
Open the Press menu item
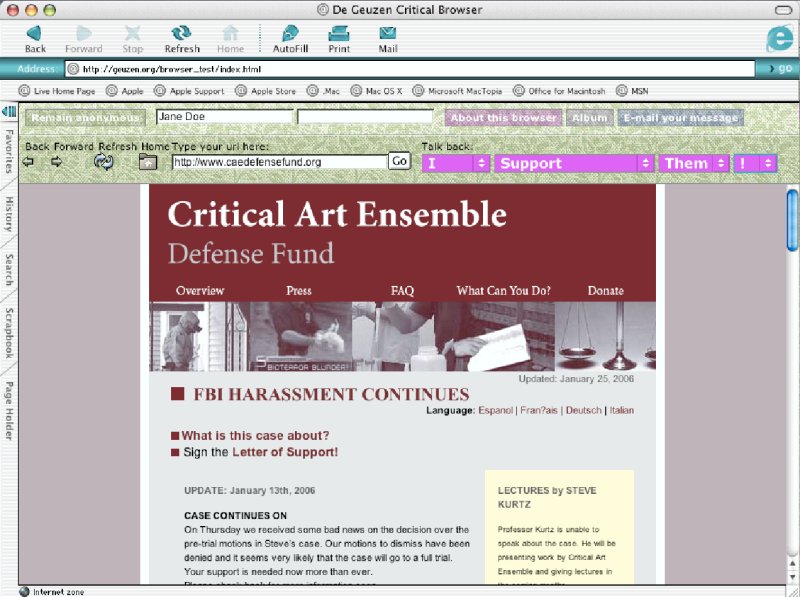tap(299, 291)
